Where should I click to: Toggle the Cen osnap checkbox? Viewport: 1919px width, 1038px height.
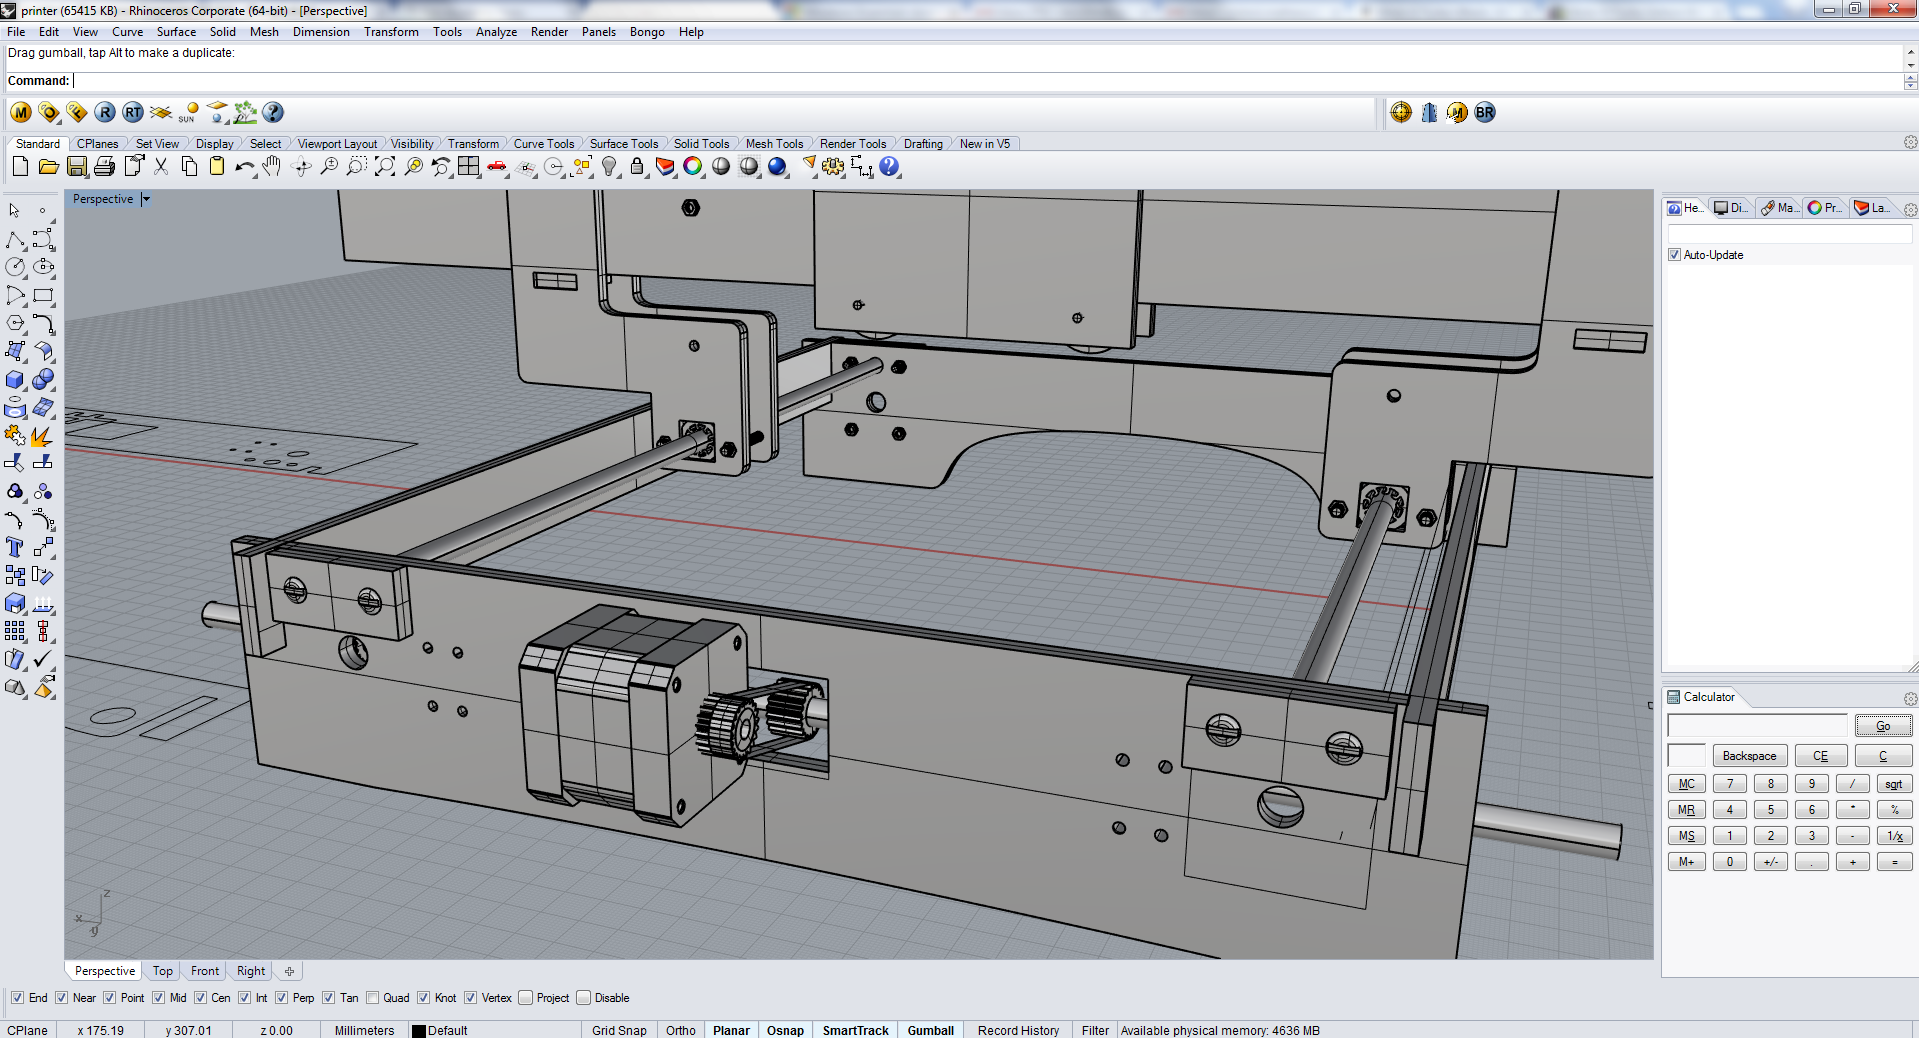pyautogui.click(x=200, y=998)
